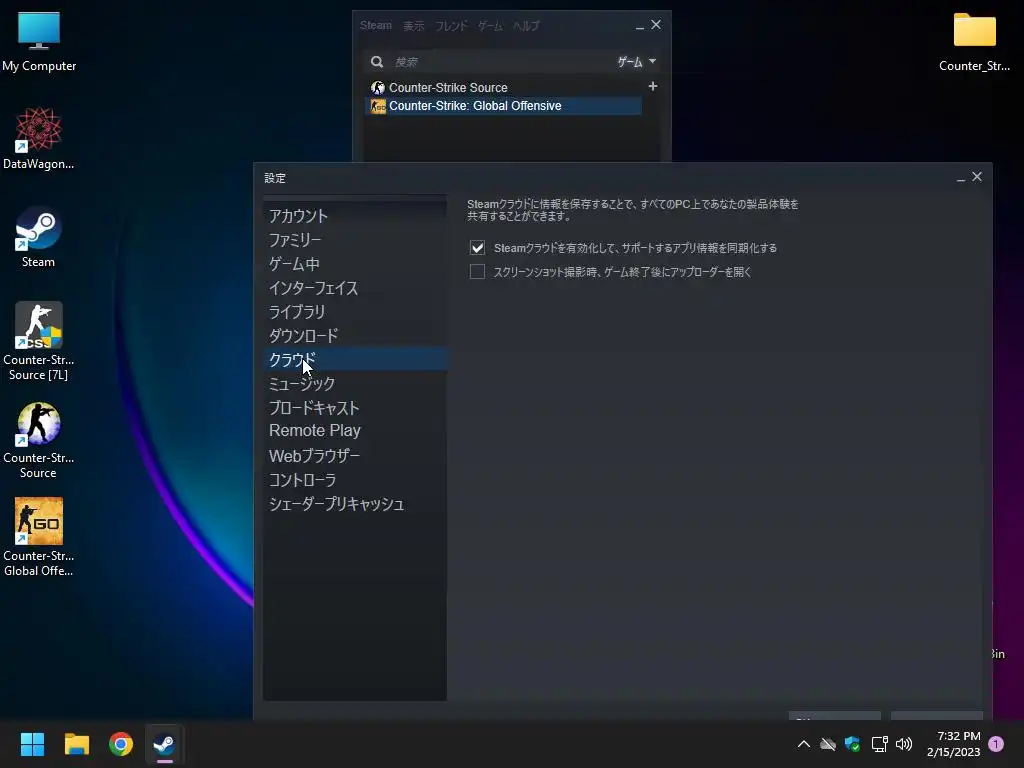The height and width of the screenshot is (768, 1024).
Task: Close the 設定 settings window
Action: pyautogui.click(x=977, y=177)
